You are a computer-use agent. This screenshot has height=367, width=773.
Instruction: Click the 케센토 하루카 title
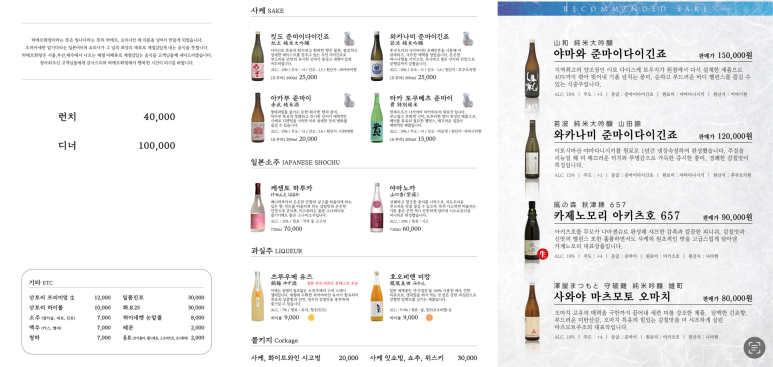(291, 188)
